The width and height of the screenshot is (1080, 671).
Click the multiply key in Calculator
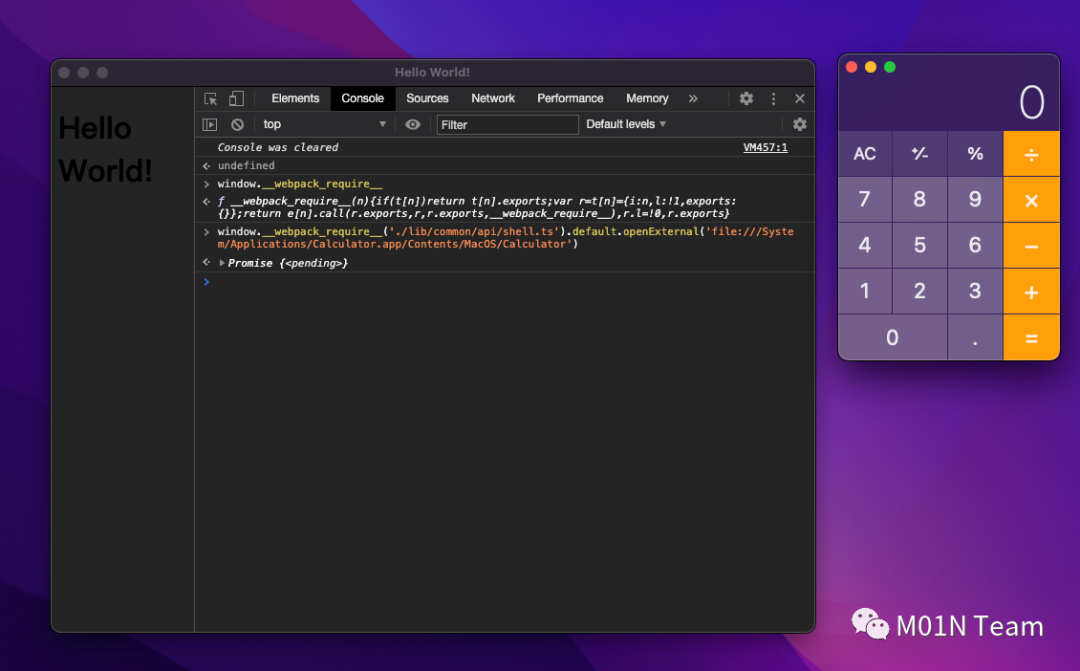(x=1031, y=200)
